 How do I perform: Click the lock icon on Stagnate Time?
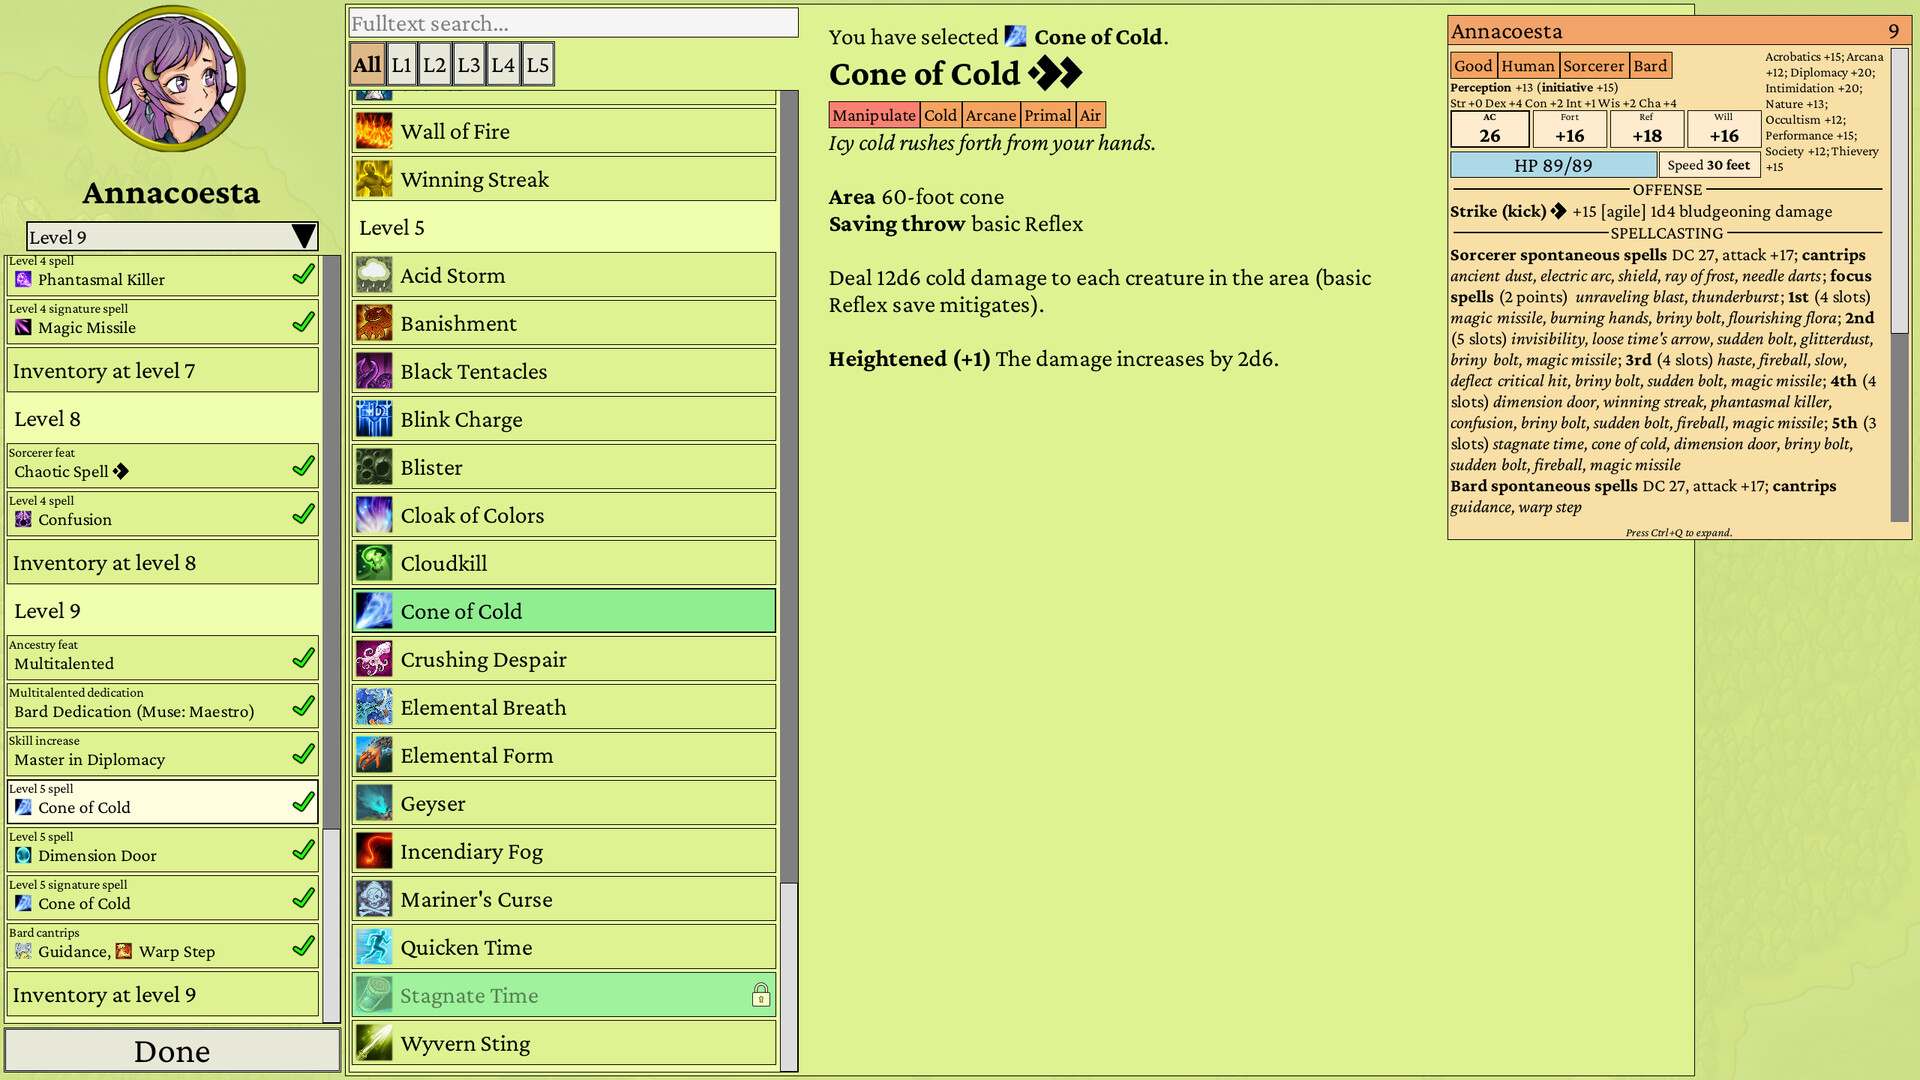pyautogui.click(x=762, y=995)
